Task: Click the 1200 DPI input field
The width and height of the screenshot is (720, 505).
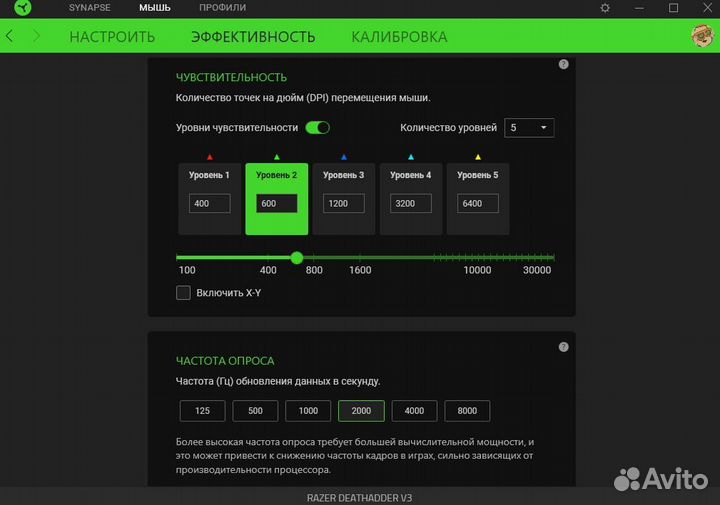Action: click(x=343, y=203)
